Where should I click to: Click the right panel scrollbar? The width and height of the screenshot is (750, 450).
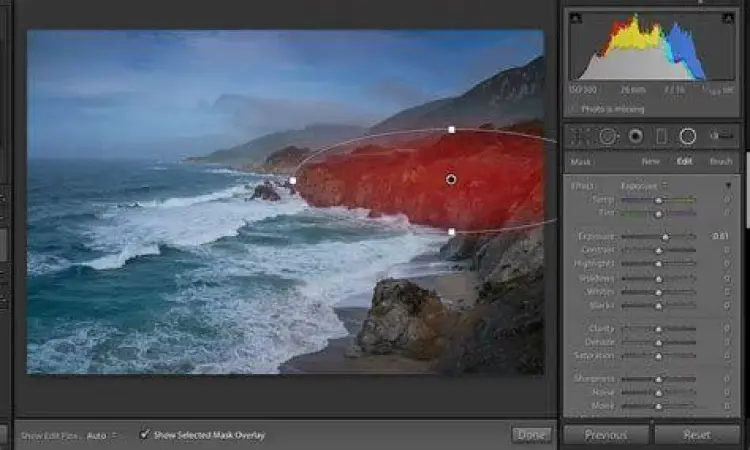747,190
